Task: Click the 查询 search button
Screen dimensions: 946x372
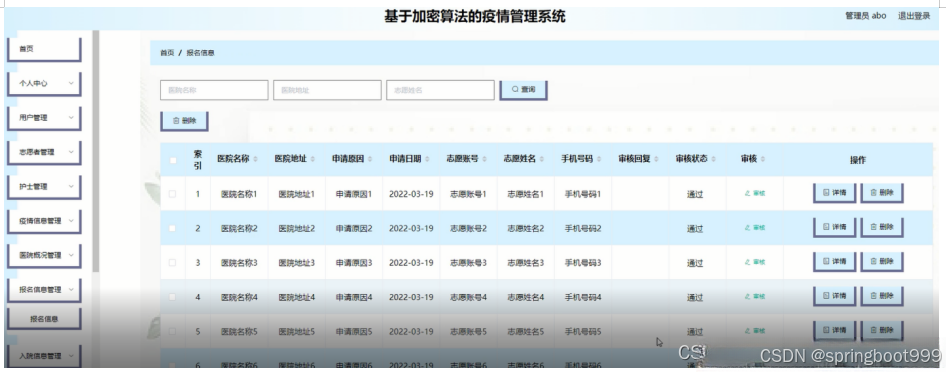Action: [x=524, y=90]
